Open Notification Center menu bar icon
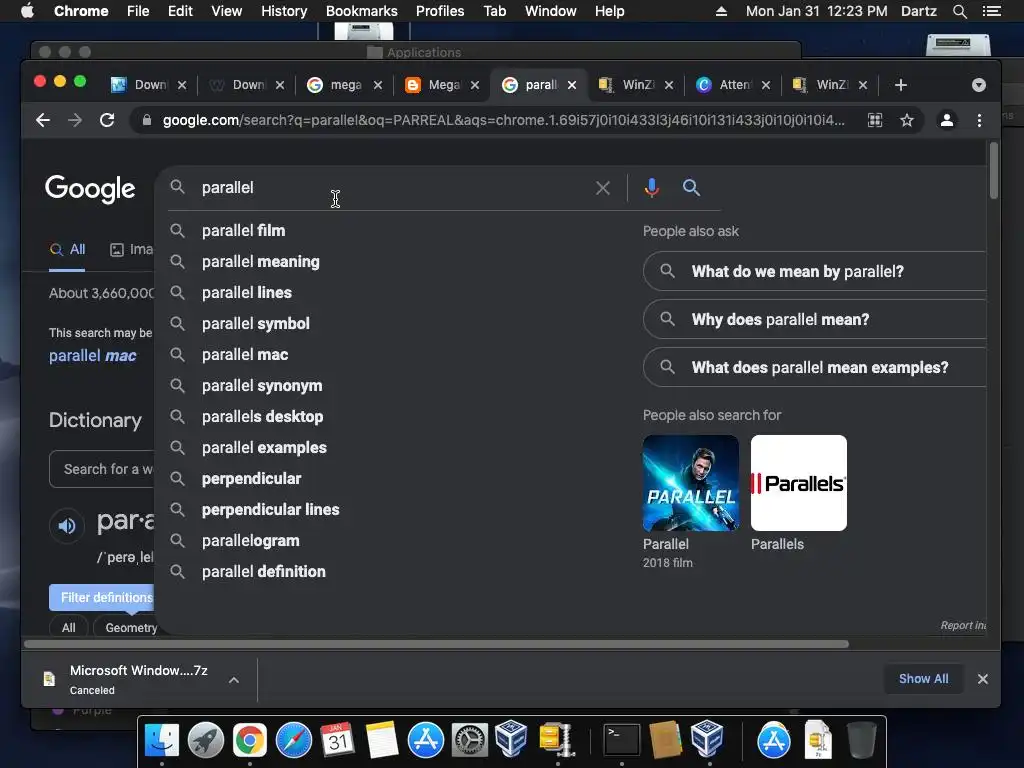 [991, 11]
